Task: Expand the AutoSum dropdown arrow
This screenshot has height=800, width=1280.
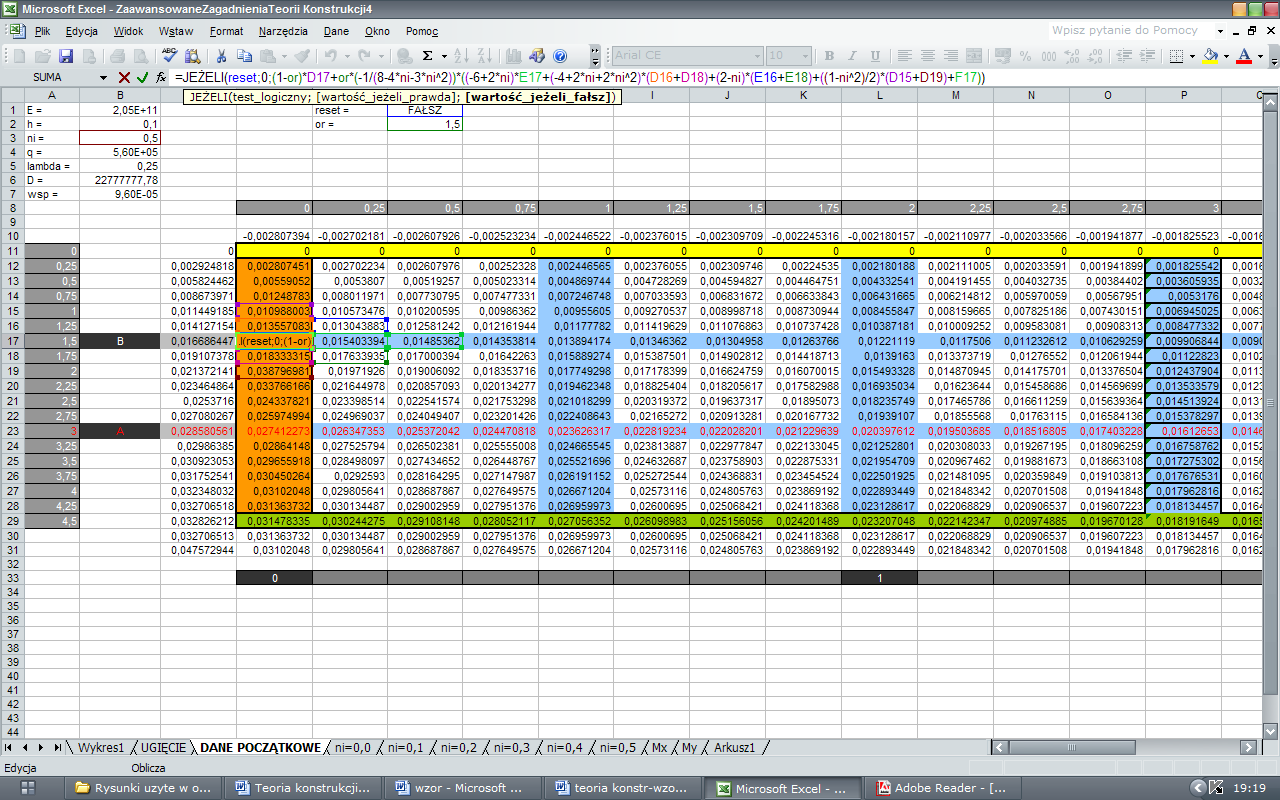Action: [x=444, y=56]
